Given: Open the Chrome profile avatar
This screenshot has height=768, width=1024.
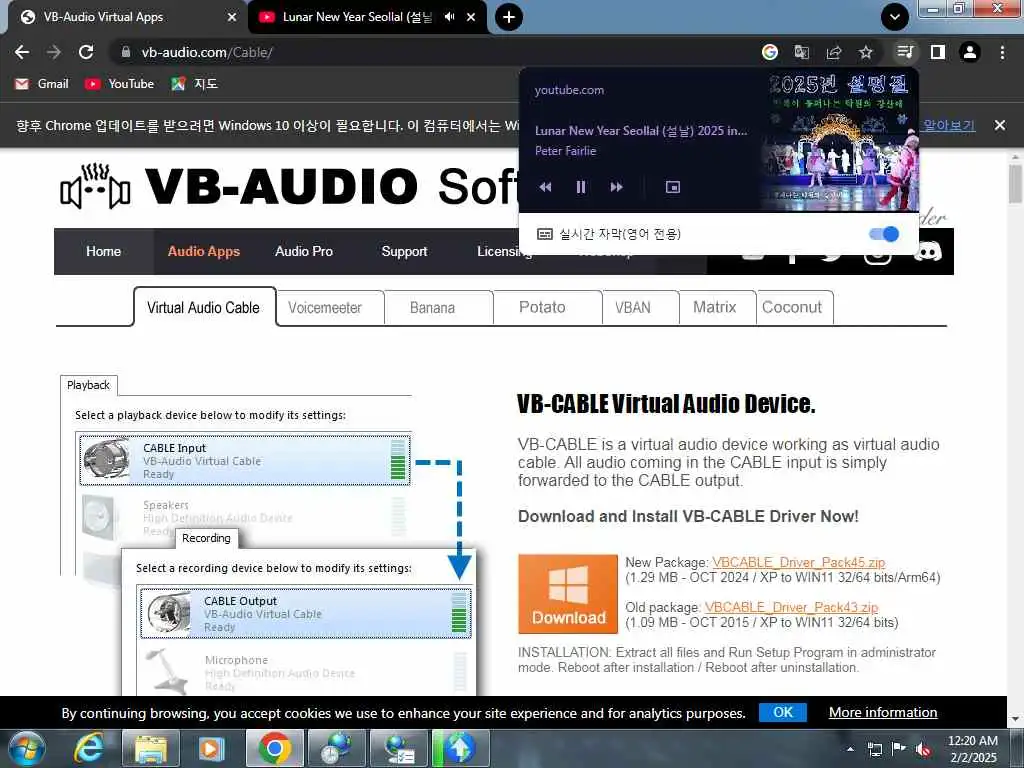Looking at the screenshot, I should 970,52.
